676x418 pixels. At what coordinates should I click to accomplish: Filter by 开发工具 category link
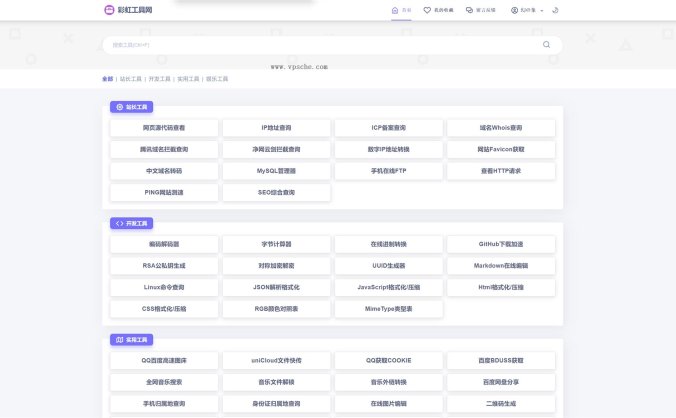click(159, 78)
